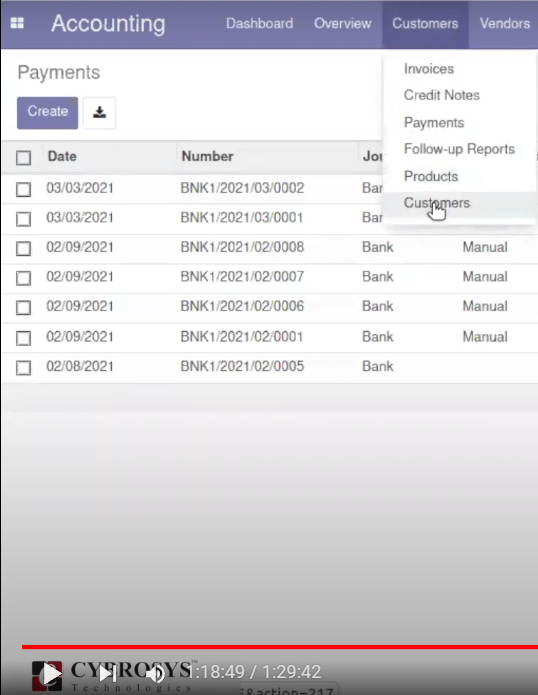Open payment BNK1/2021/02/0001

pos(242,337)
